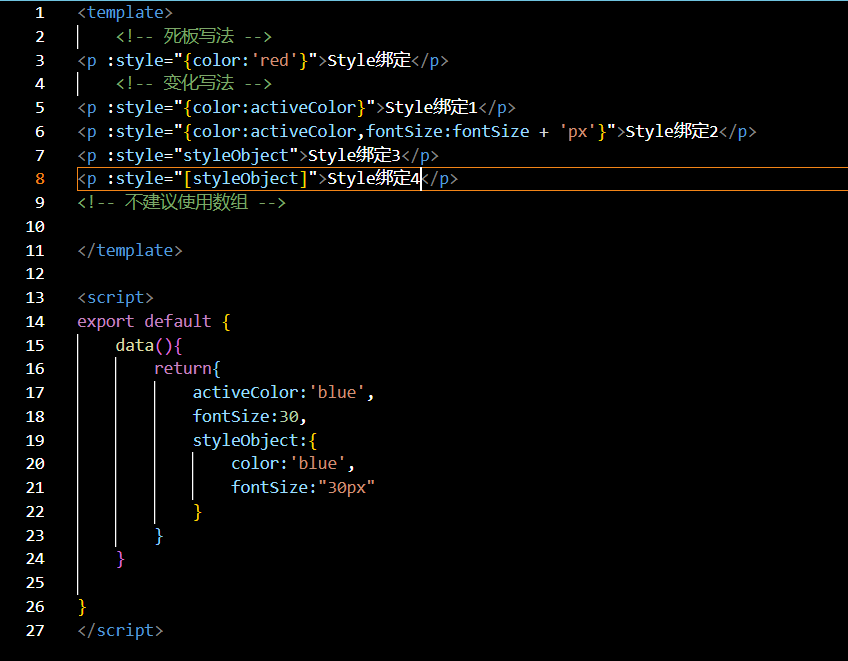Viewport: 848px width, 661px height.
Task: Click 'styleObject:{' on line 19
Action: pyautogui.click(x=255, y=440)
